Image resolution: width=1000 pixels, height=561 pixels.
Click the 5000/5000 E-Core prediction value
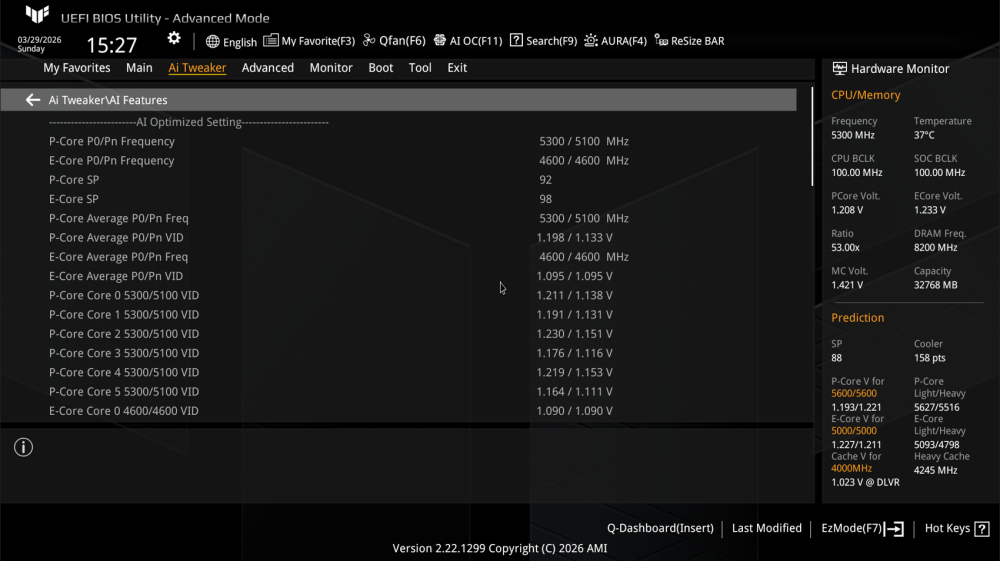pyautogui.click(x=853, y=431)
